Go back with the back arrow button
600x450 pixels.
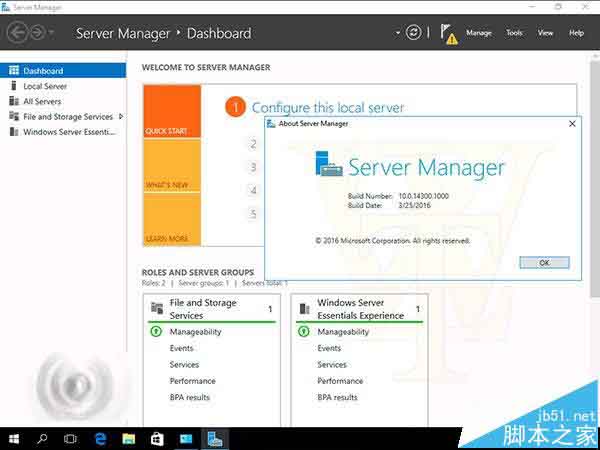17,33
